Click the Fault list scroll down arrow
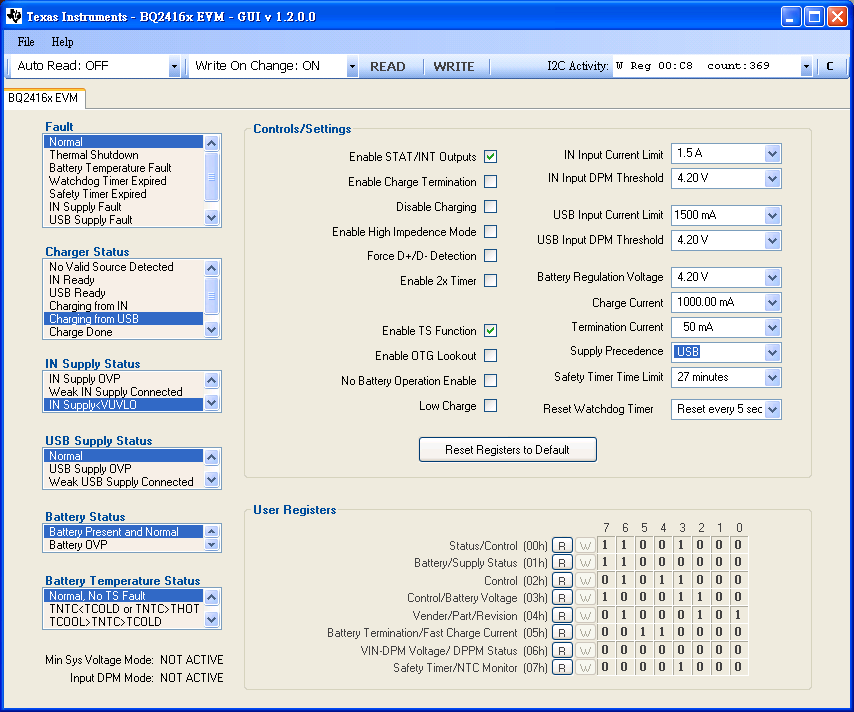Viewport: 854px width, 712px height. pos(211,217)
